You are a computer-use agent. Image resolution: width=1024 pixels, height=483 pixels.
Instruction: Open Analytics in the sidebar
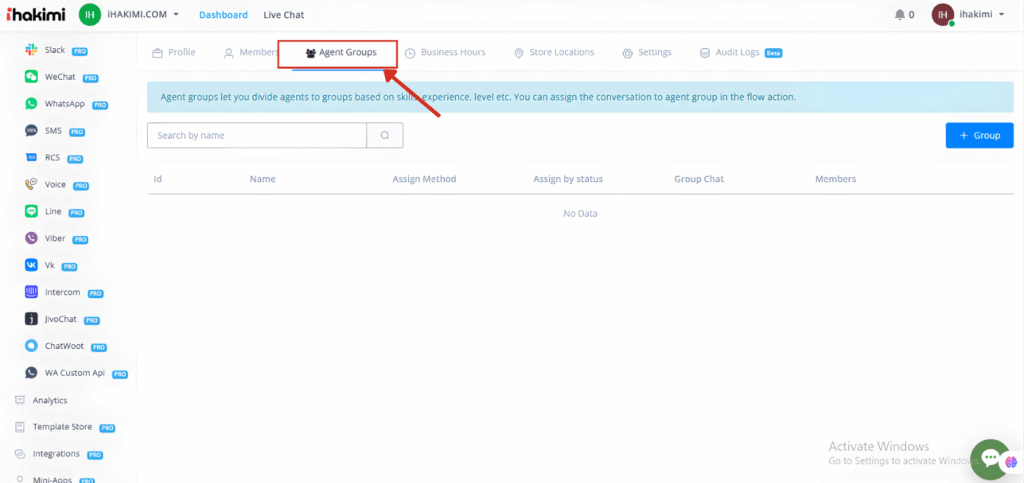click(x=50, y=400)
